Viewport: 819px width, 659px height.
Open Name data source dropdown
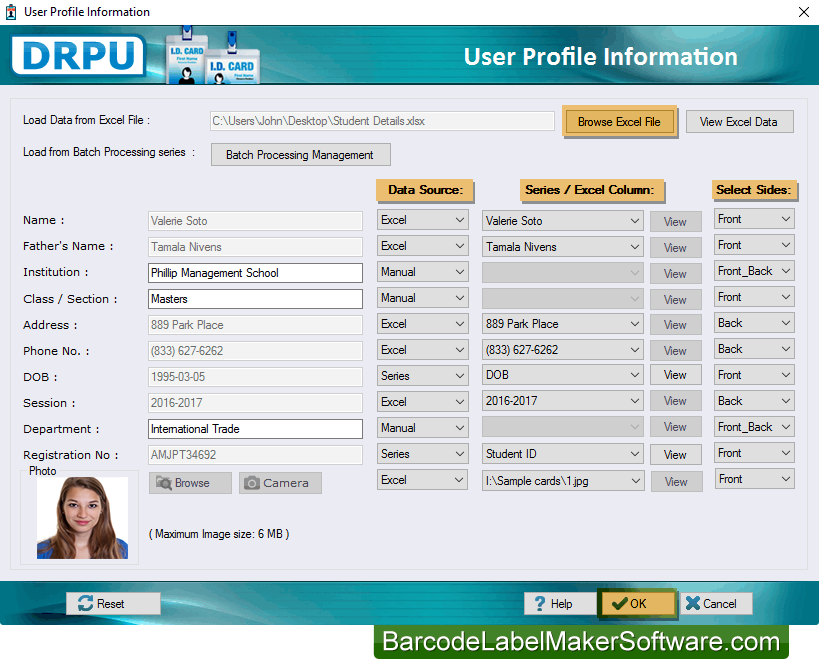point(423,220)
